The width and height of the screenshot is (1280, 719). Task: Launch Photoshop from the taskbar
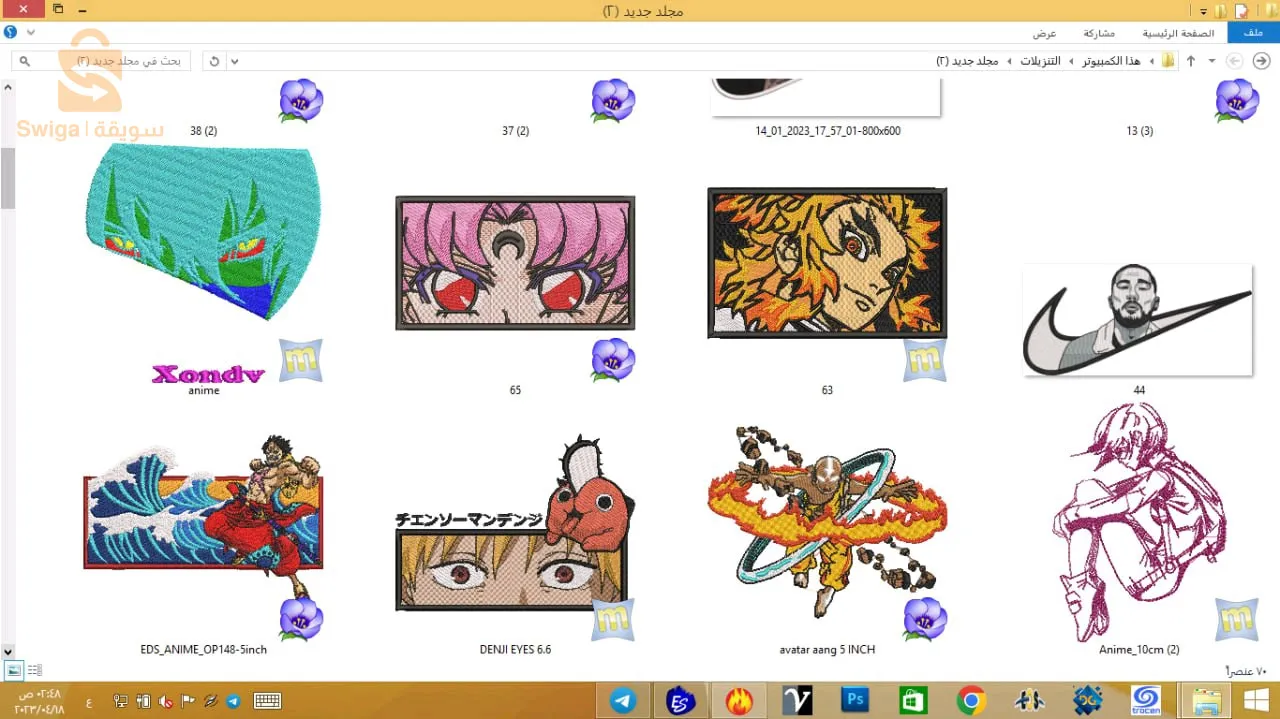855,701
